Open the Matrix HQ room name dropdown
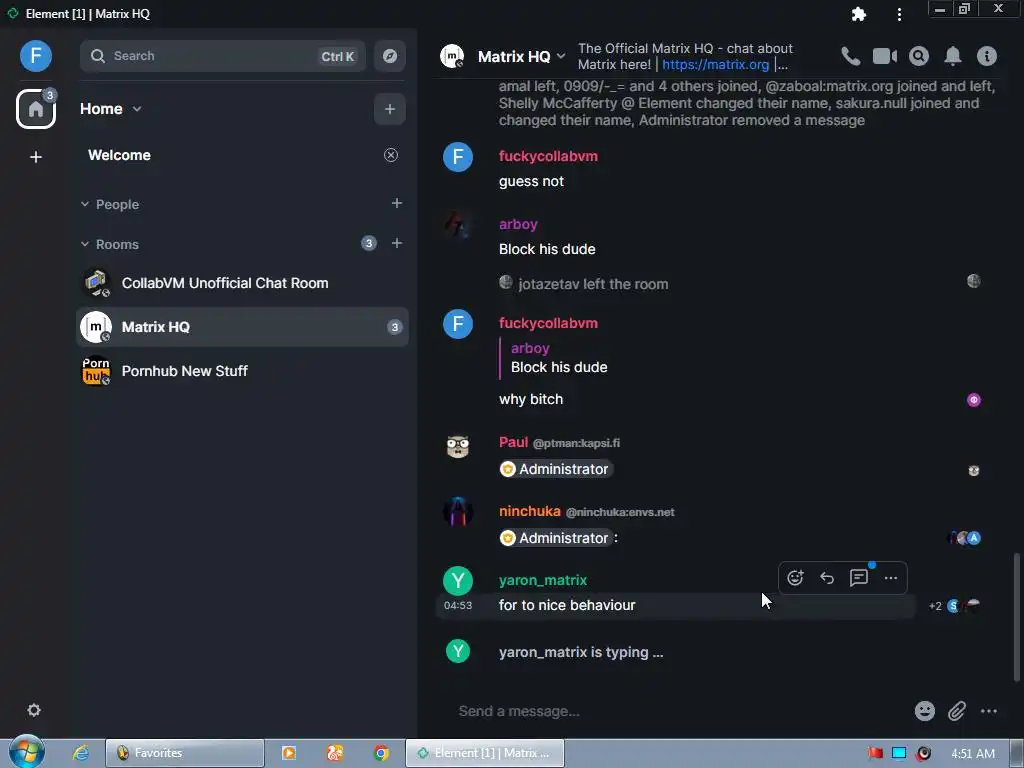 tap(561, 56)
